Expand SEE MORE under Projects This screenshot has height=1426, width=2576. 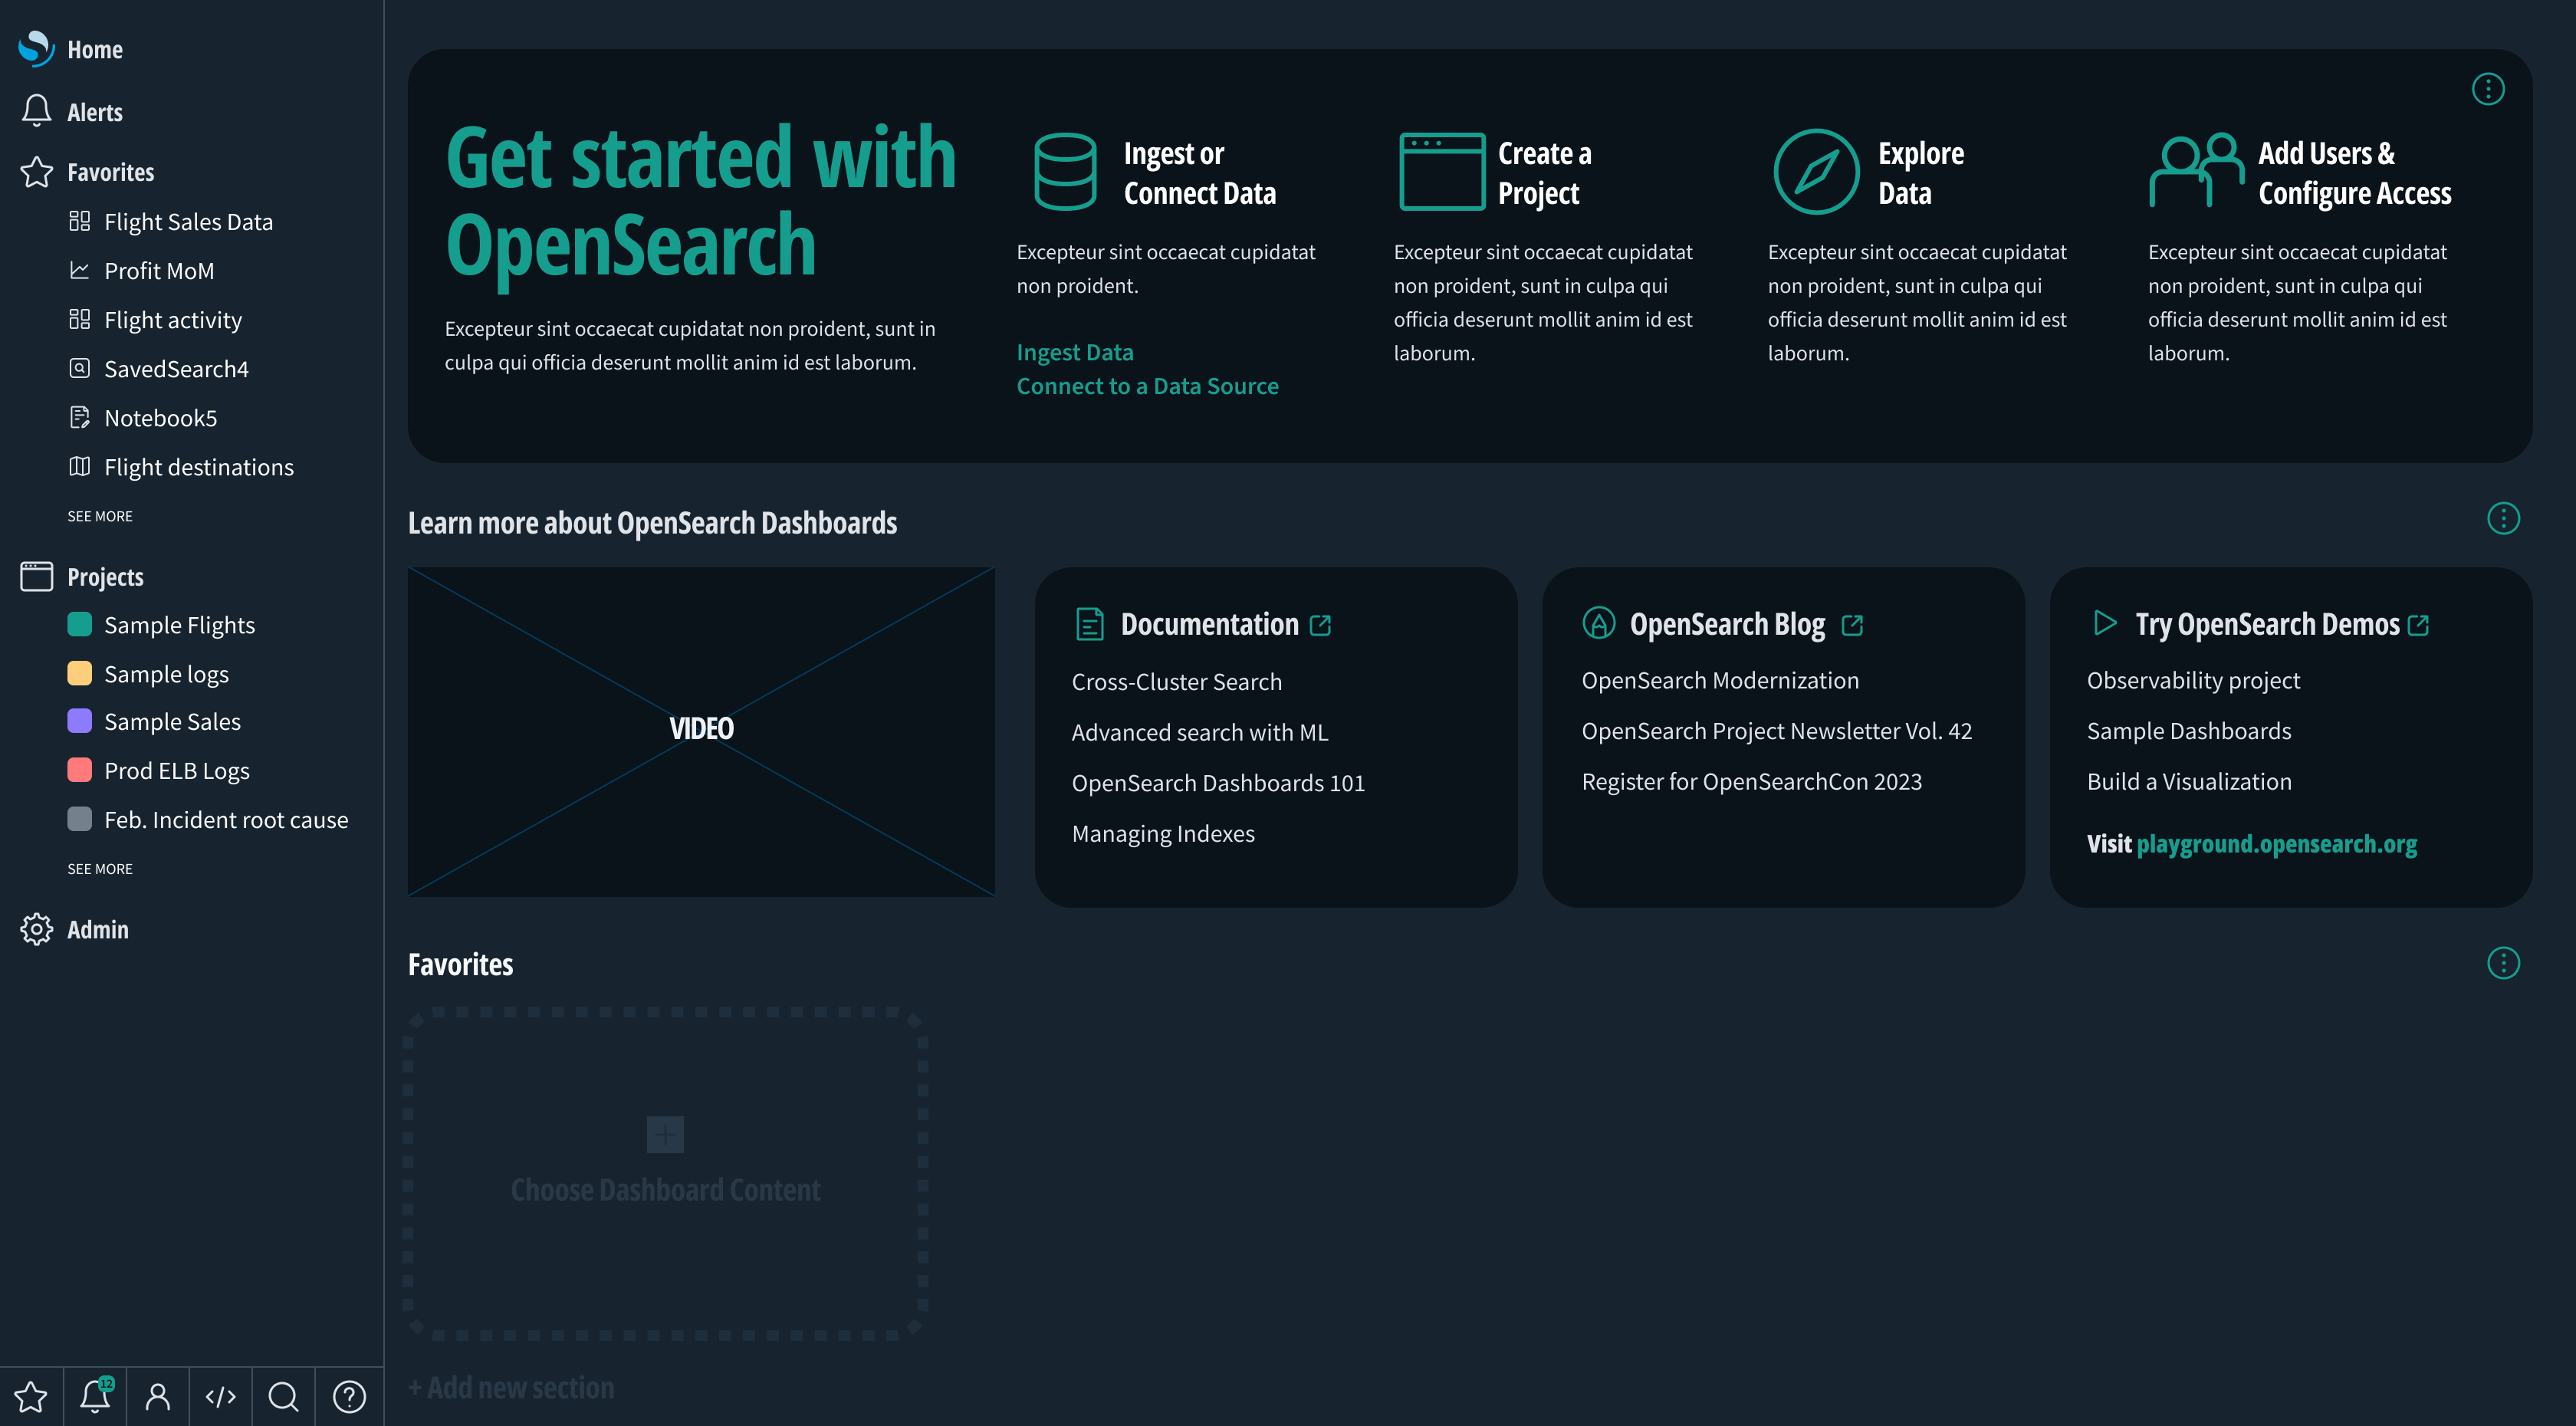(99, 868)
